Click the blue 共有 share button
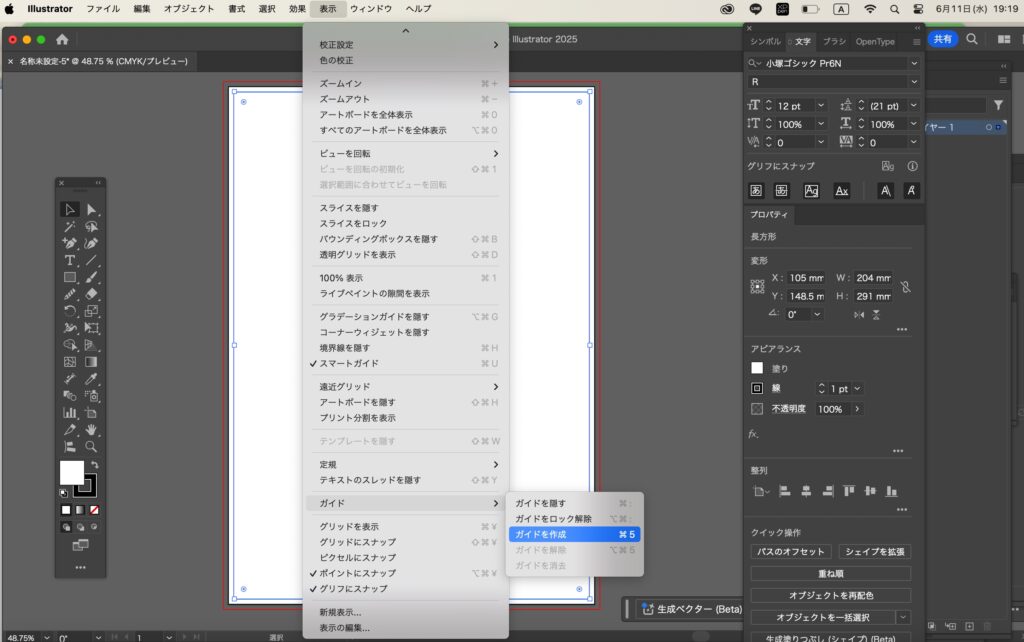Screen dimensions: 1024x642 coord(942,39)
